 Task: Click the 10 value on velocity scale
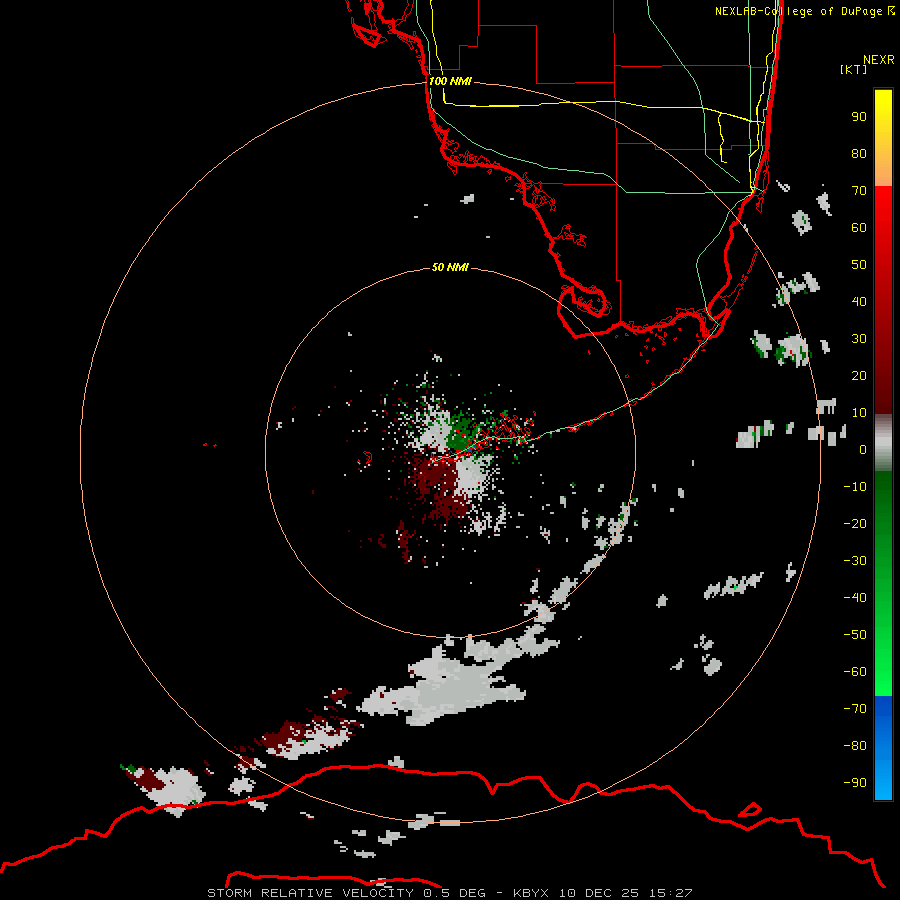pos(859,413)
